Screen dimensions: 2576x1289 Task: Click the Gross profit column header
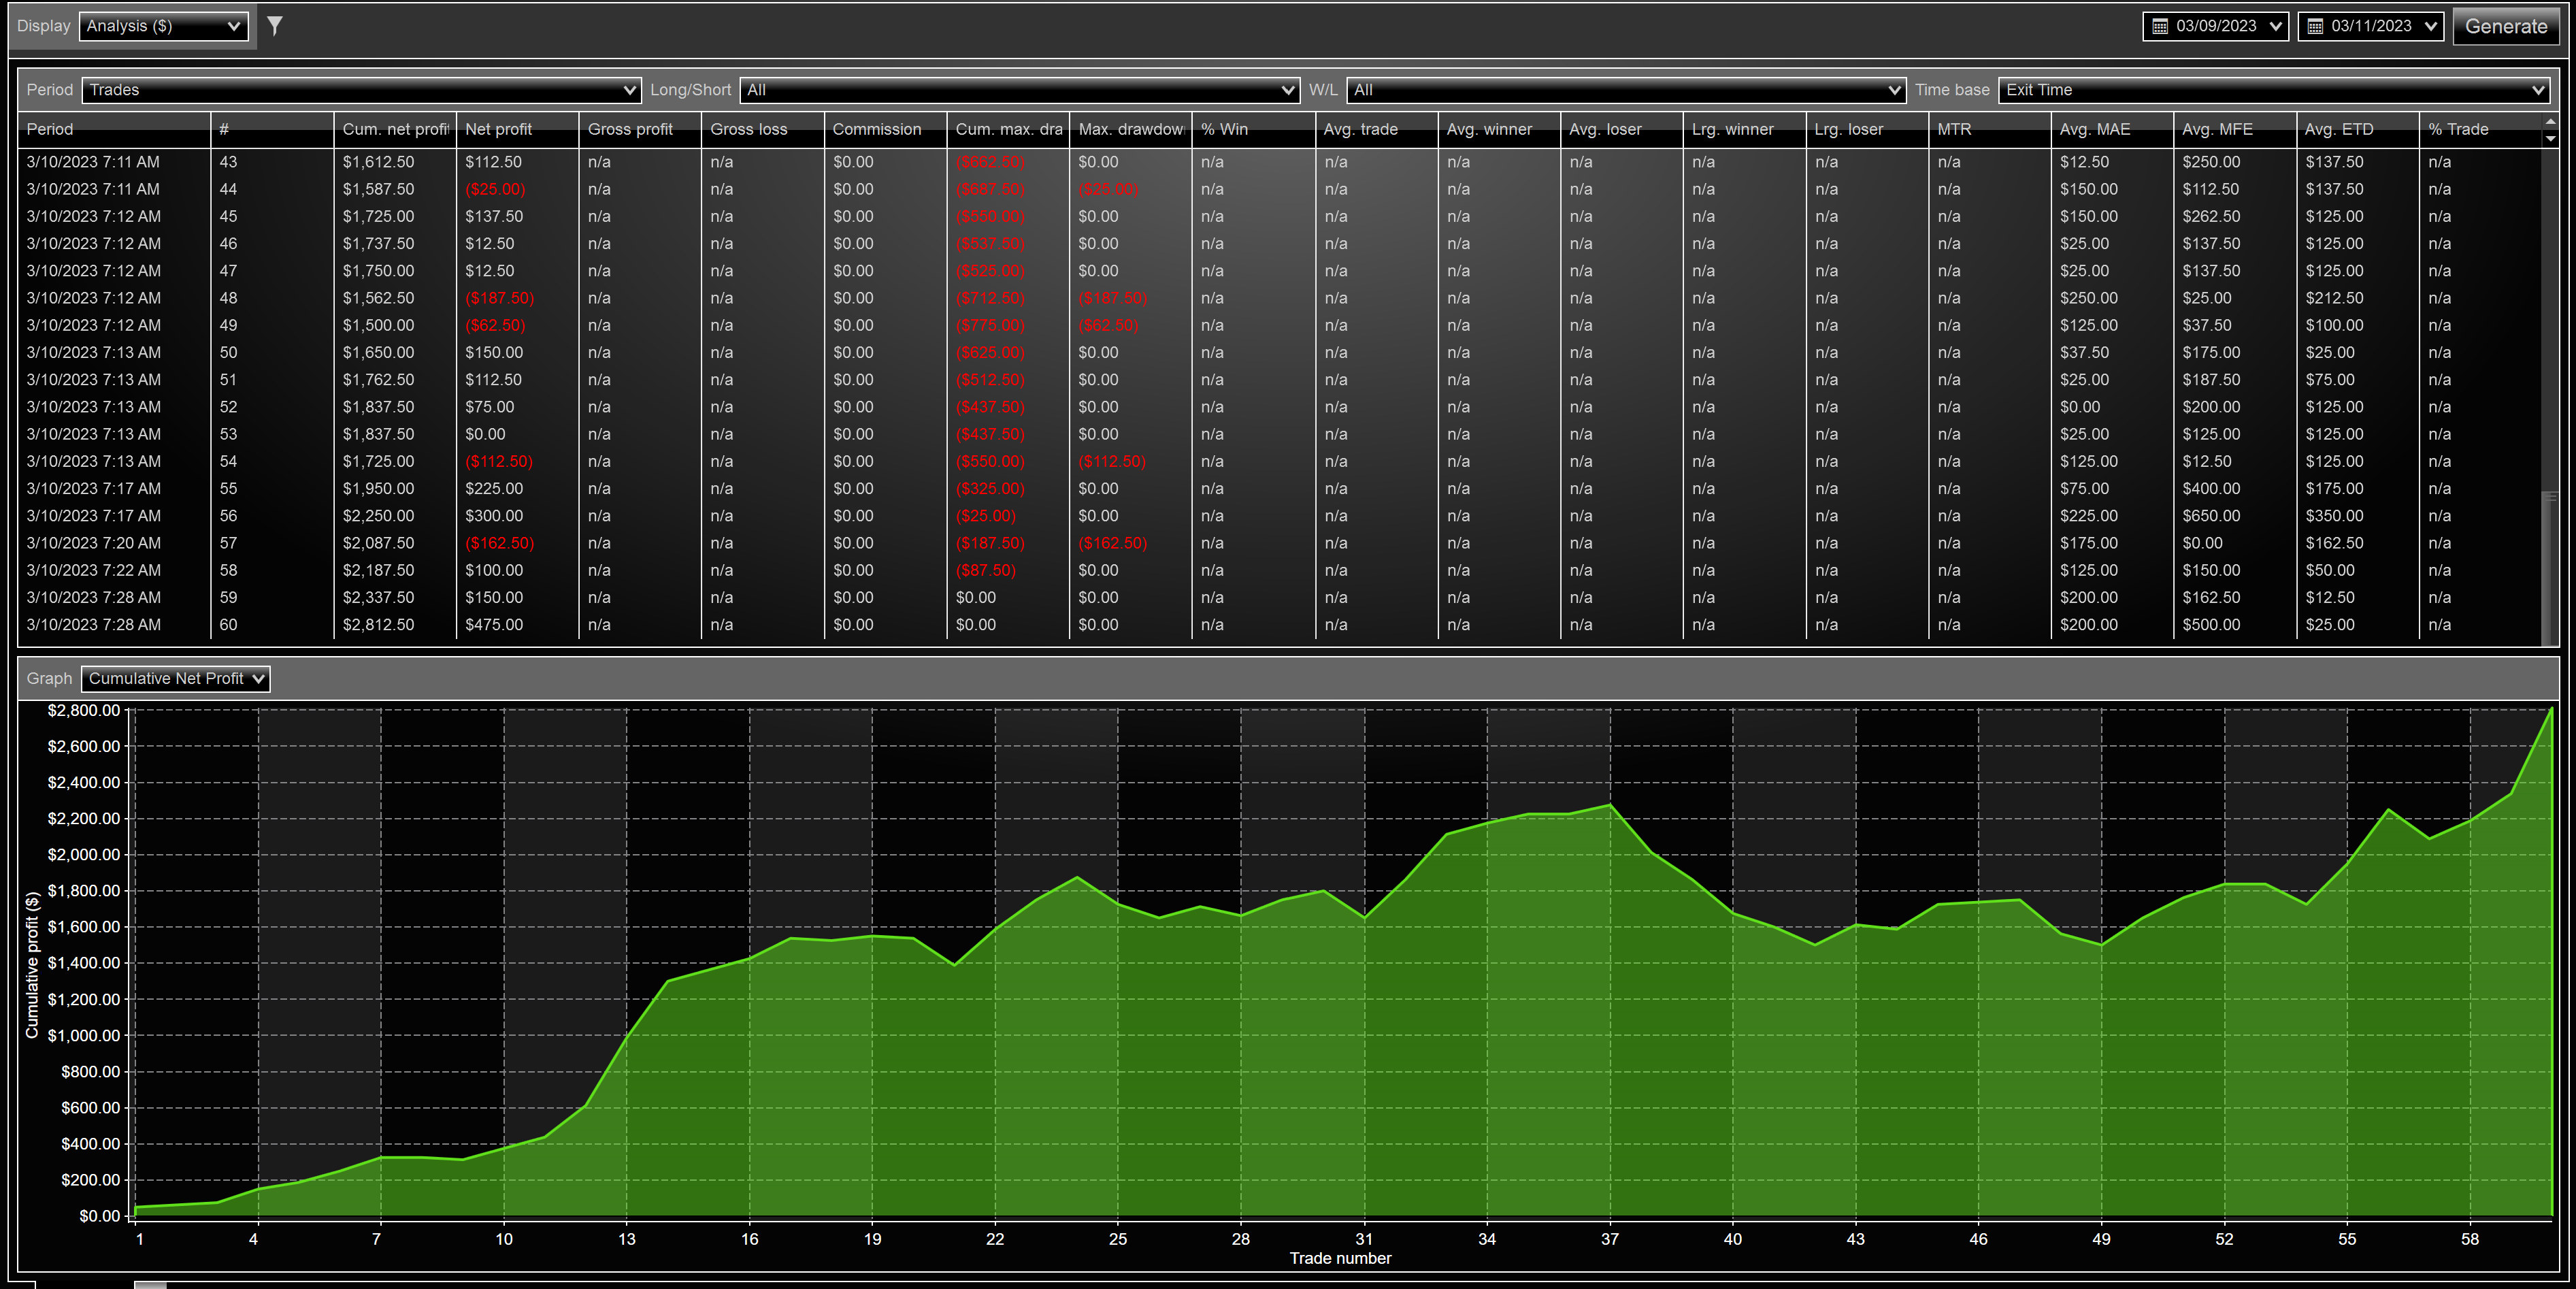[640, 129]
